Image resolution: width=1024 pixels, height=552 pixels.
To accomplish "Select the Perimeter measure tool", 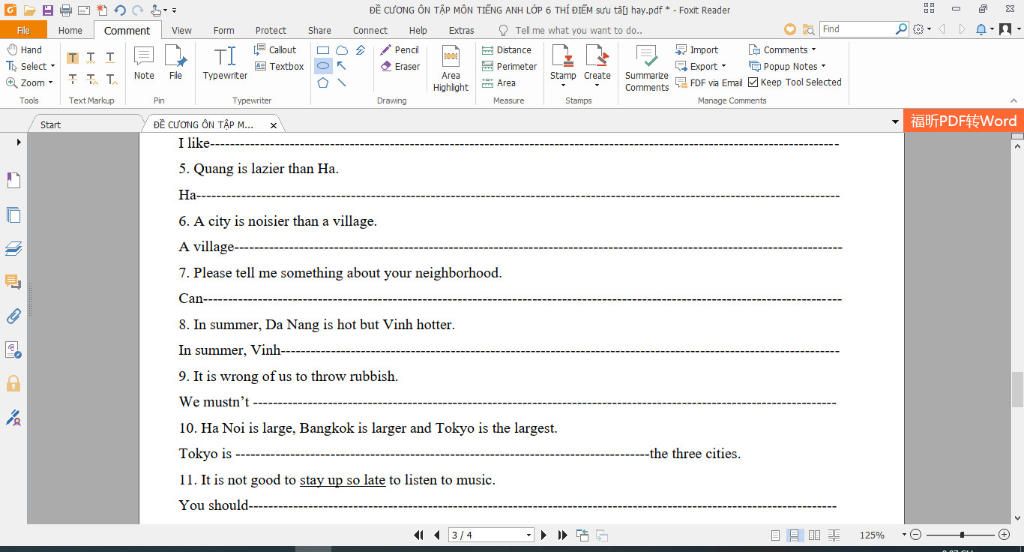I will pyautogui.click(x=509, y=67).
